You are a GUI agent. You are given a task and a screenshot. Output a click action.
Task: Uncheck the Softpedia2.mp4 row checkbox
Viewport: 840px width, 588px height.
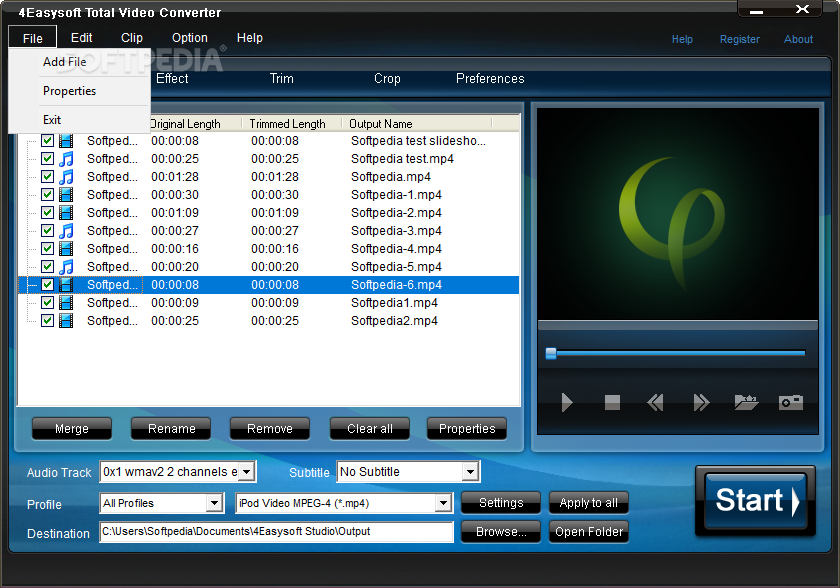tap(47, 321)
